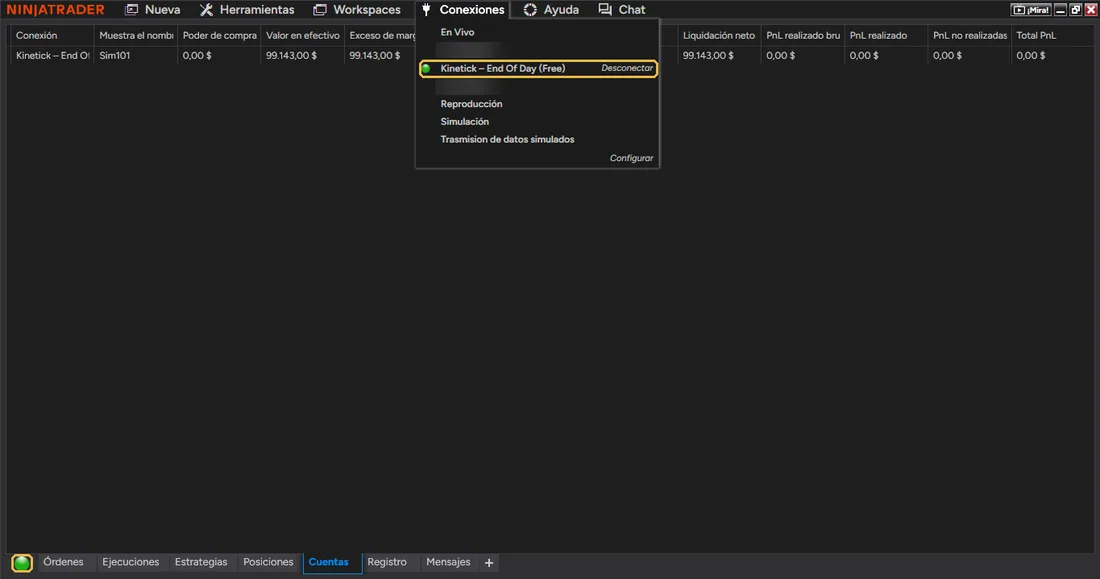Viewport: 1100px width, 579px height.
Task: Click the ¡Mira! video button
Action: click(x=1031, y=10)
